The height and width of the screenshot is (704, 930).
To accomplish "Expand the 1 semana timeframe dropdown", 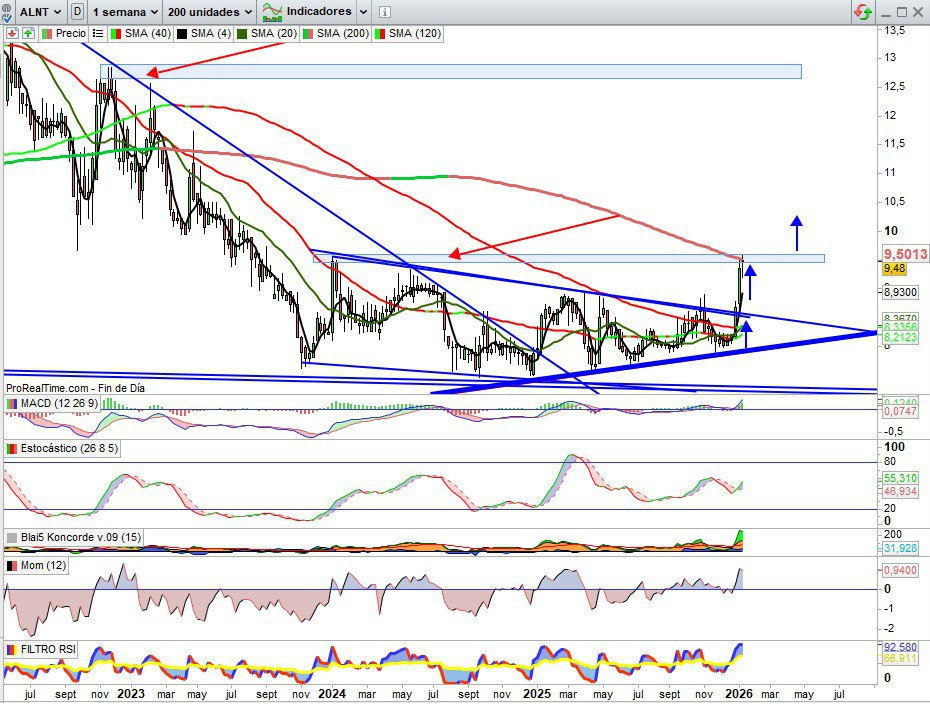I will [126, 12].
